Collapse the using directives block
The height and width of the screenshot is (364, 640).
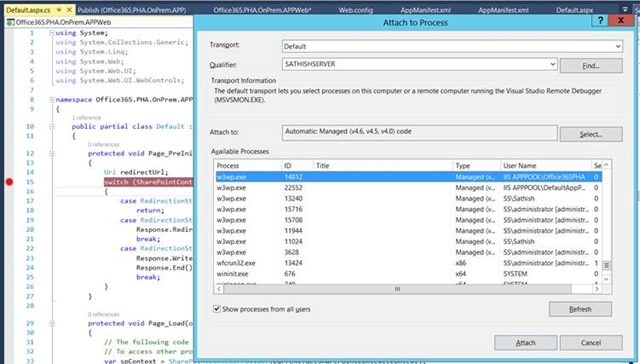pos(52,33)
